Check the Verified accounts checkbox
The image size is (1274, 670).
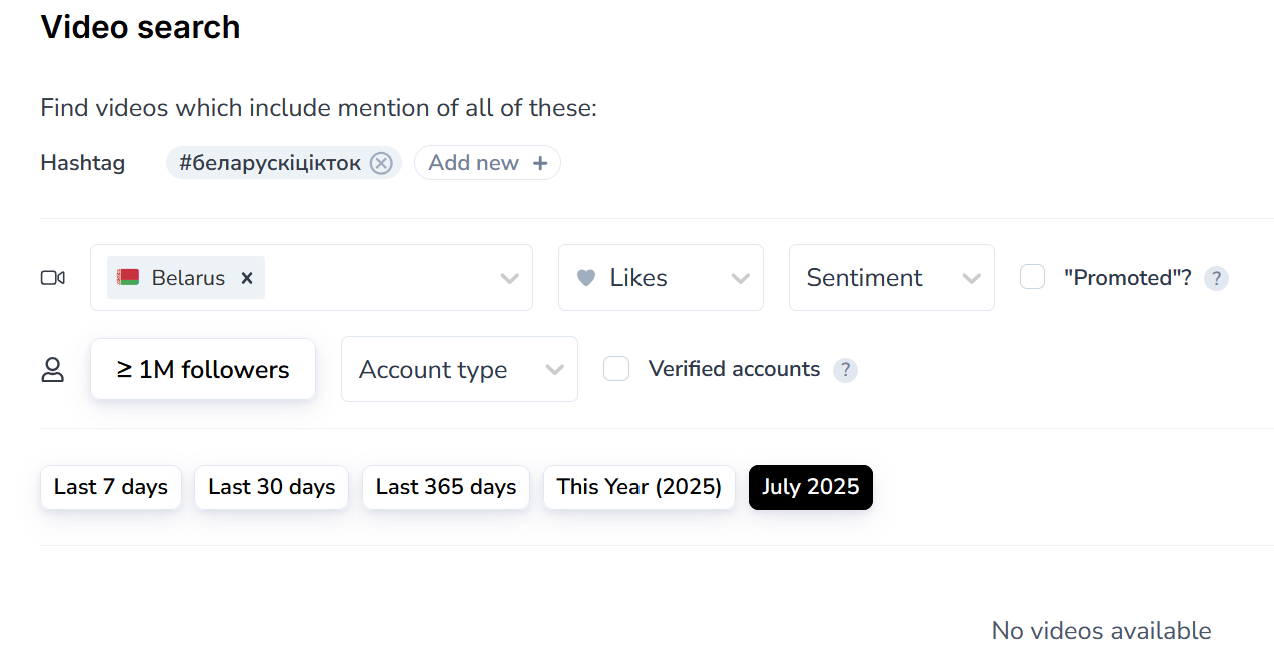click(616, 369)
